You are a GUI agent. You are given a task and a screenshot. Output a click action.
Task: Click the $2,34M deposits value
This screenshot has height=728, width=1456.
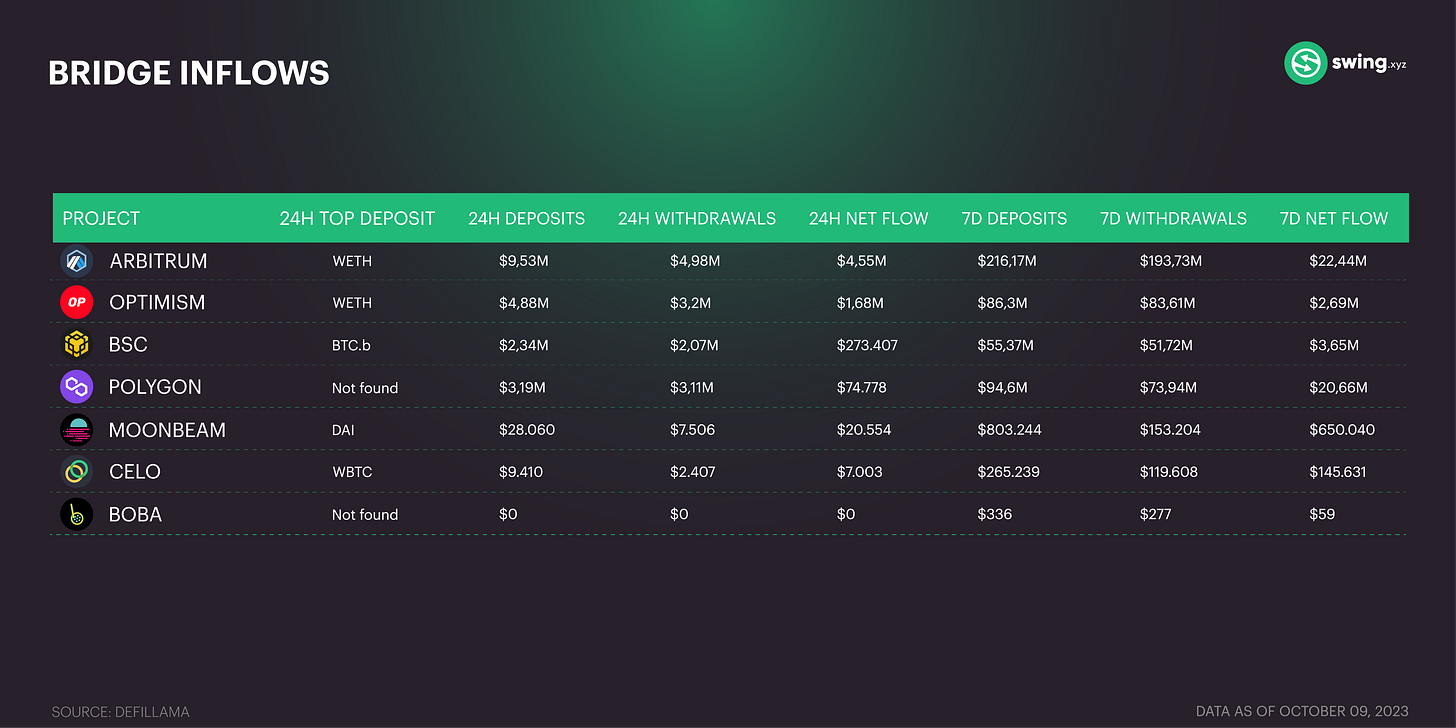pos(524,345)
